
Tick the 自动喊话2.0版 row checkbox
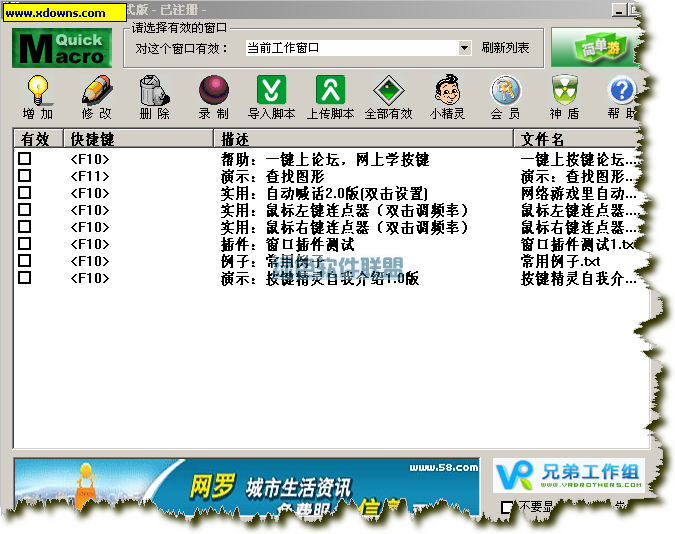25,192
